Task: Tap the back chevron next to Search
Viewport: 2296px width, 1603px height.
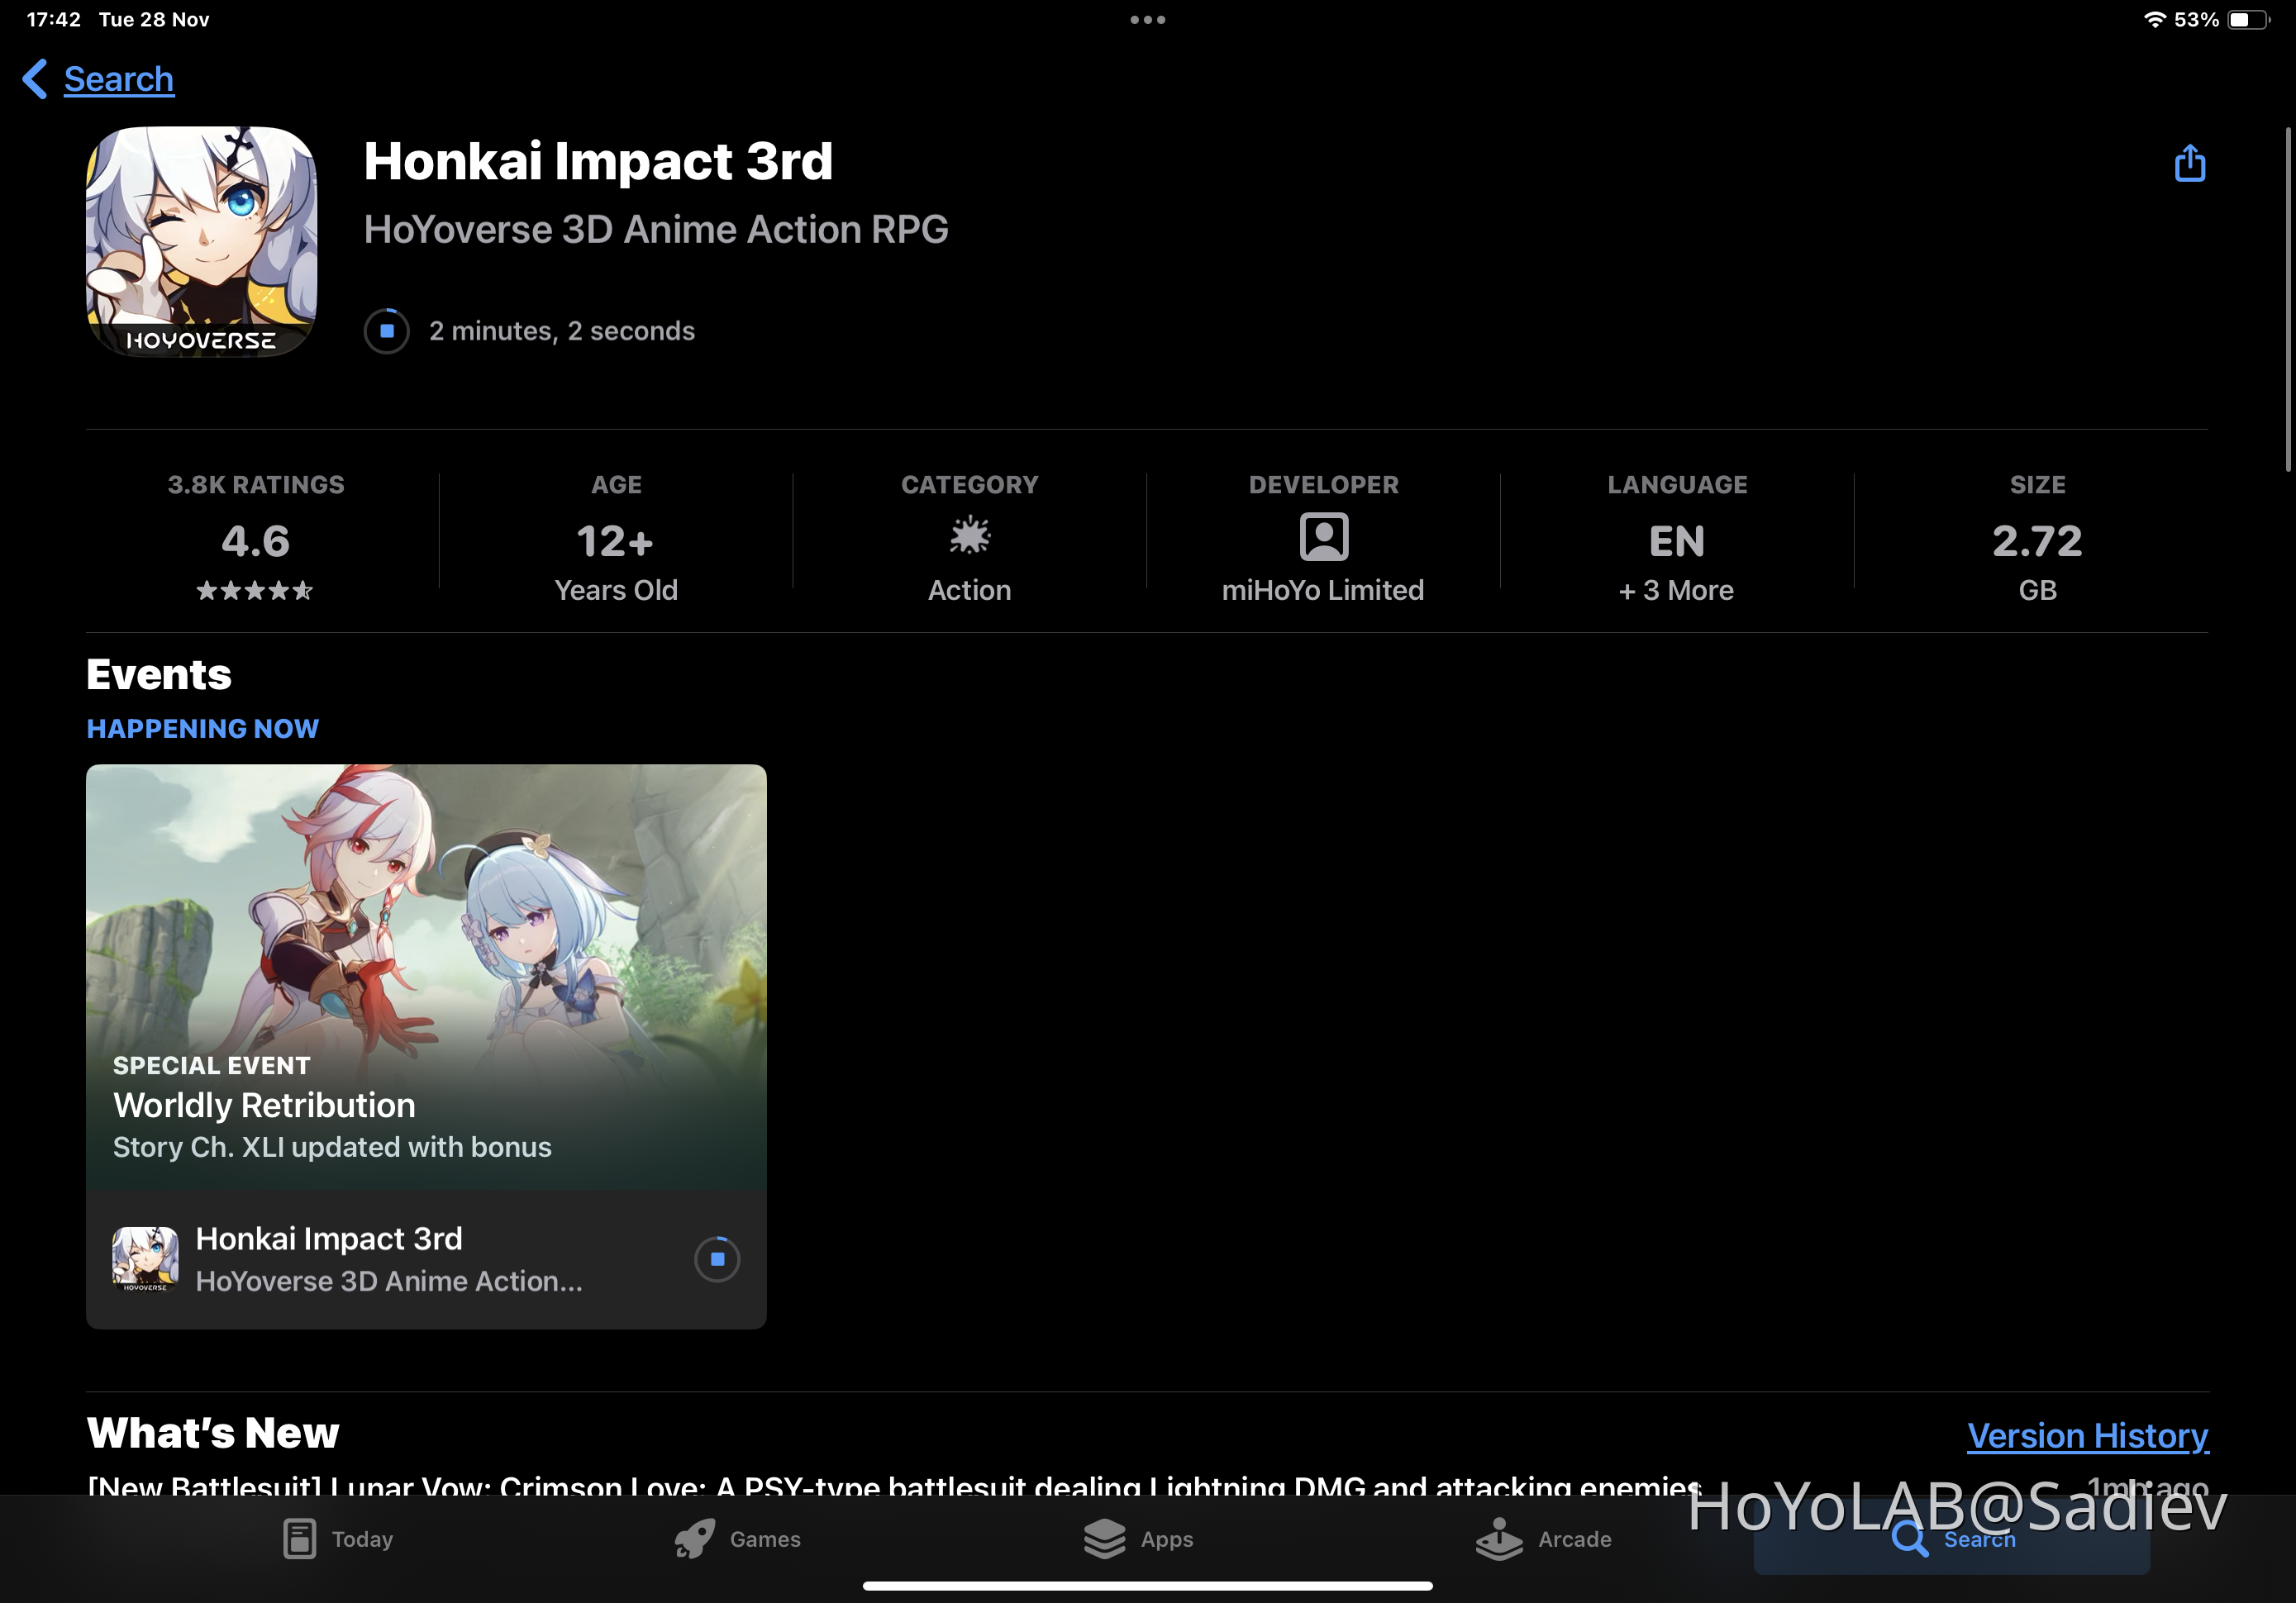Action: pos(33,79)
